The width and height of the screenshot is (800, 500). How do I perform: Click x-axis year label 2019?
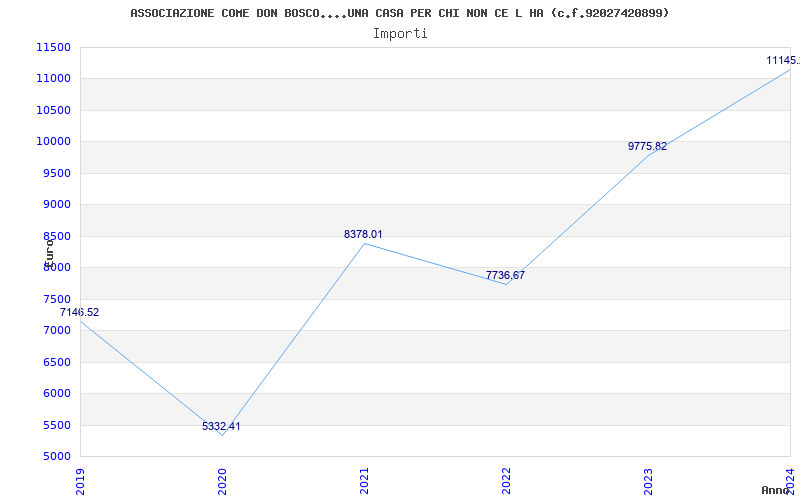80,481
